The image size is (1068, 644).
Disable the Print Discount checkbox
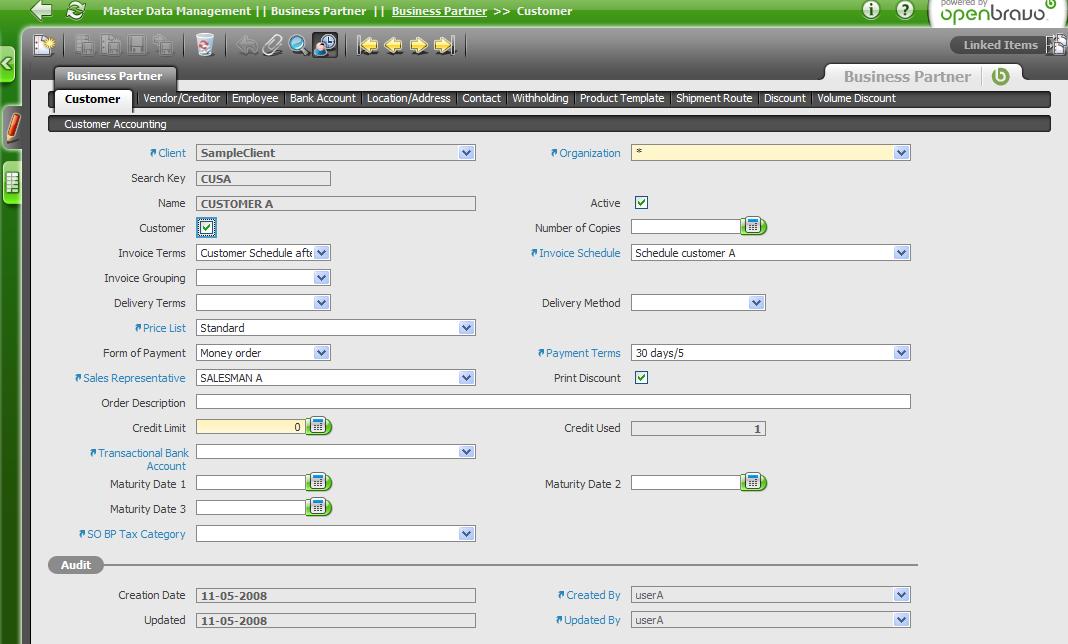pos(641,378)
